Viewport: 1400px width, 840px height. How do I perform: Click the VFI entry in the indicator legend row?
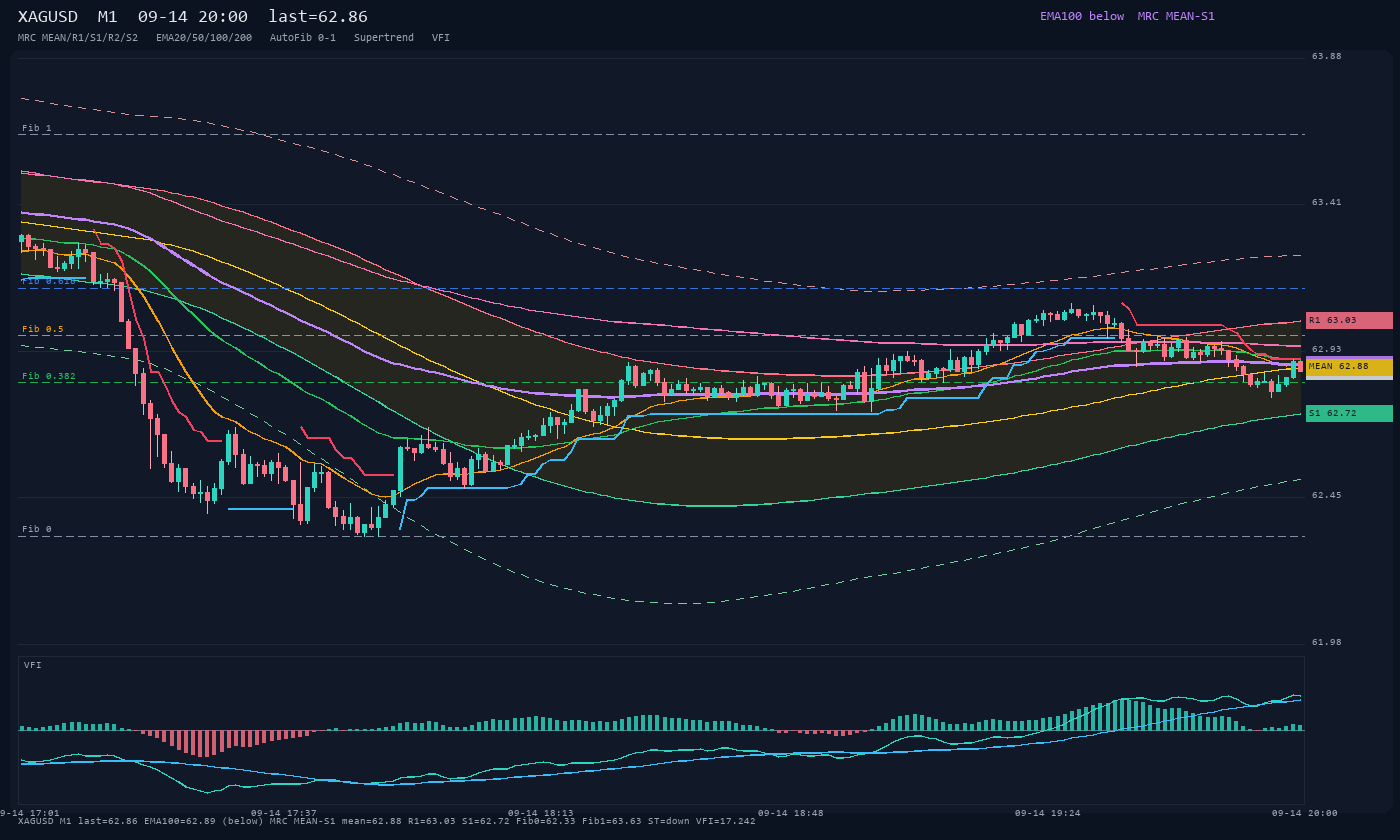click(441, 38)
